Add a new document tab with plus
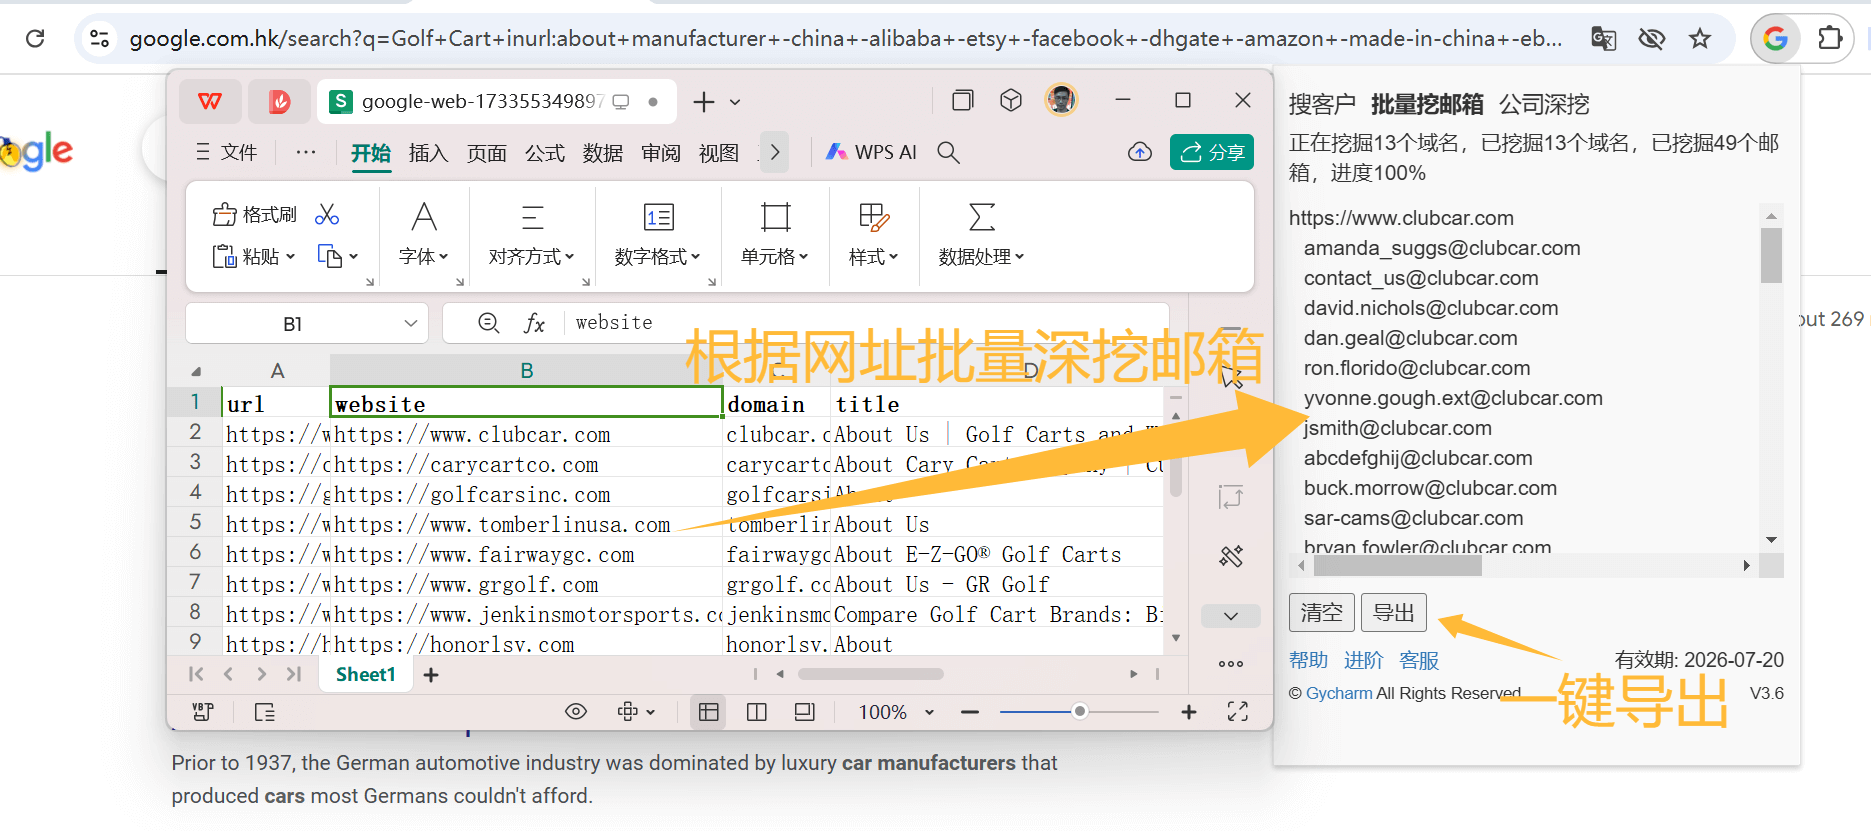The width and height of the screenshot is (1871, 831). 704,101
